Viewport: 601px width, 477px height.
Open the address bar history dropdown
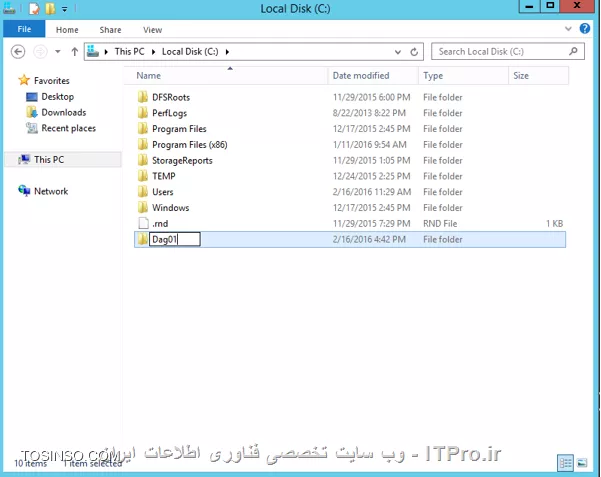click(x=398, y=52)
